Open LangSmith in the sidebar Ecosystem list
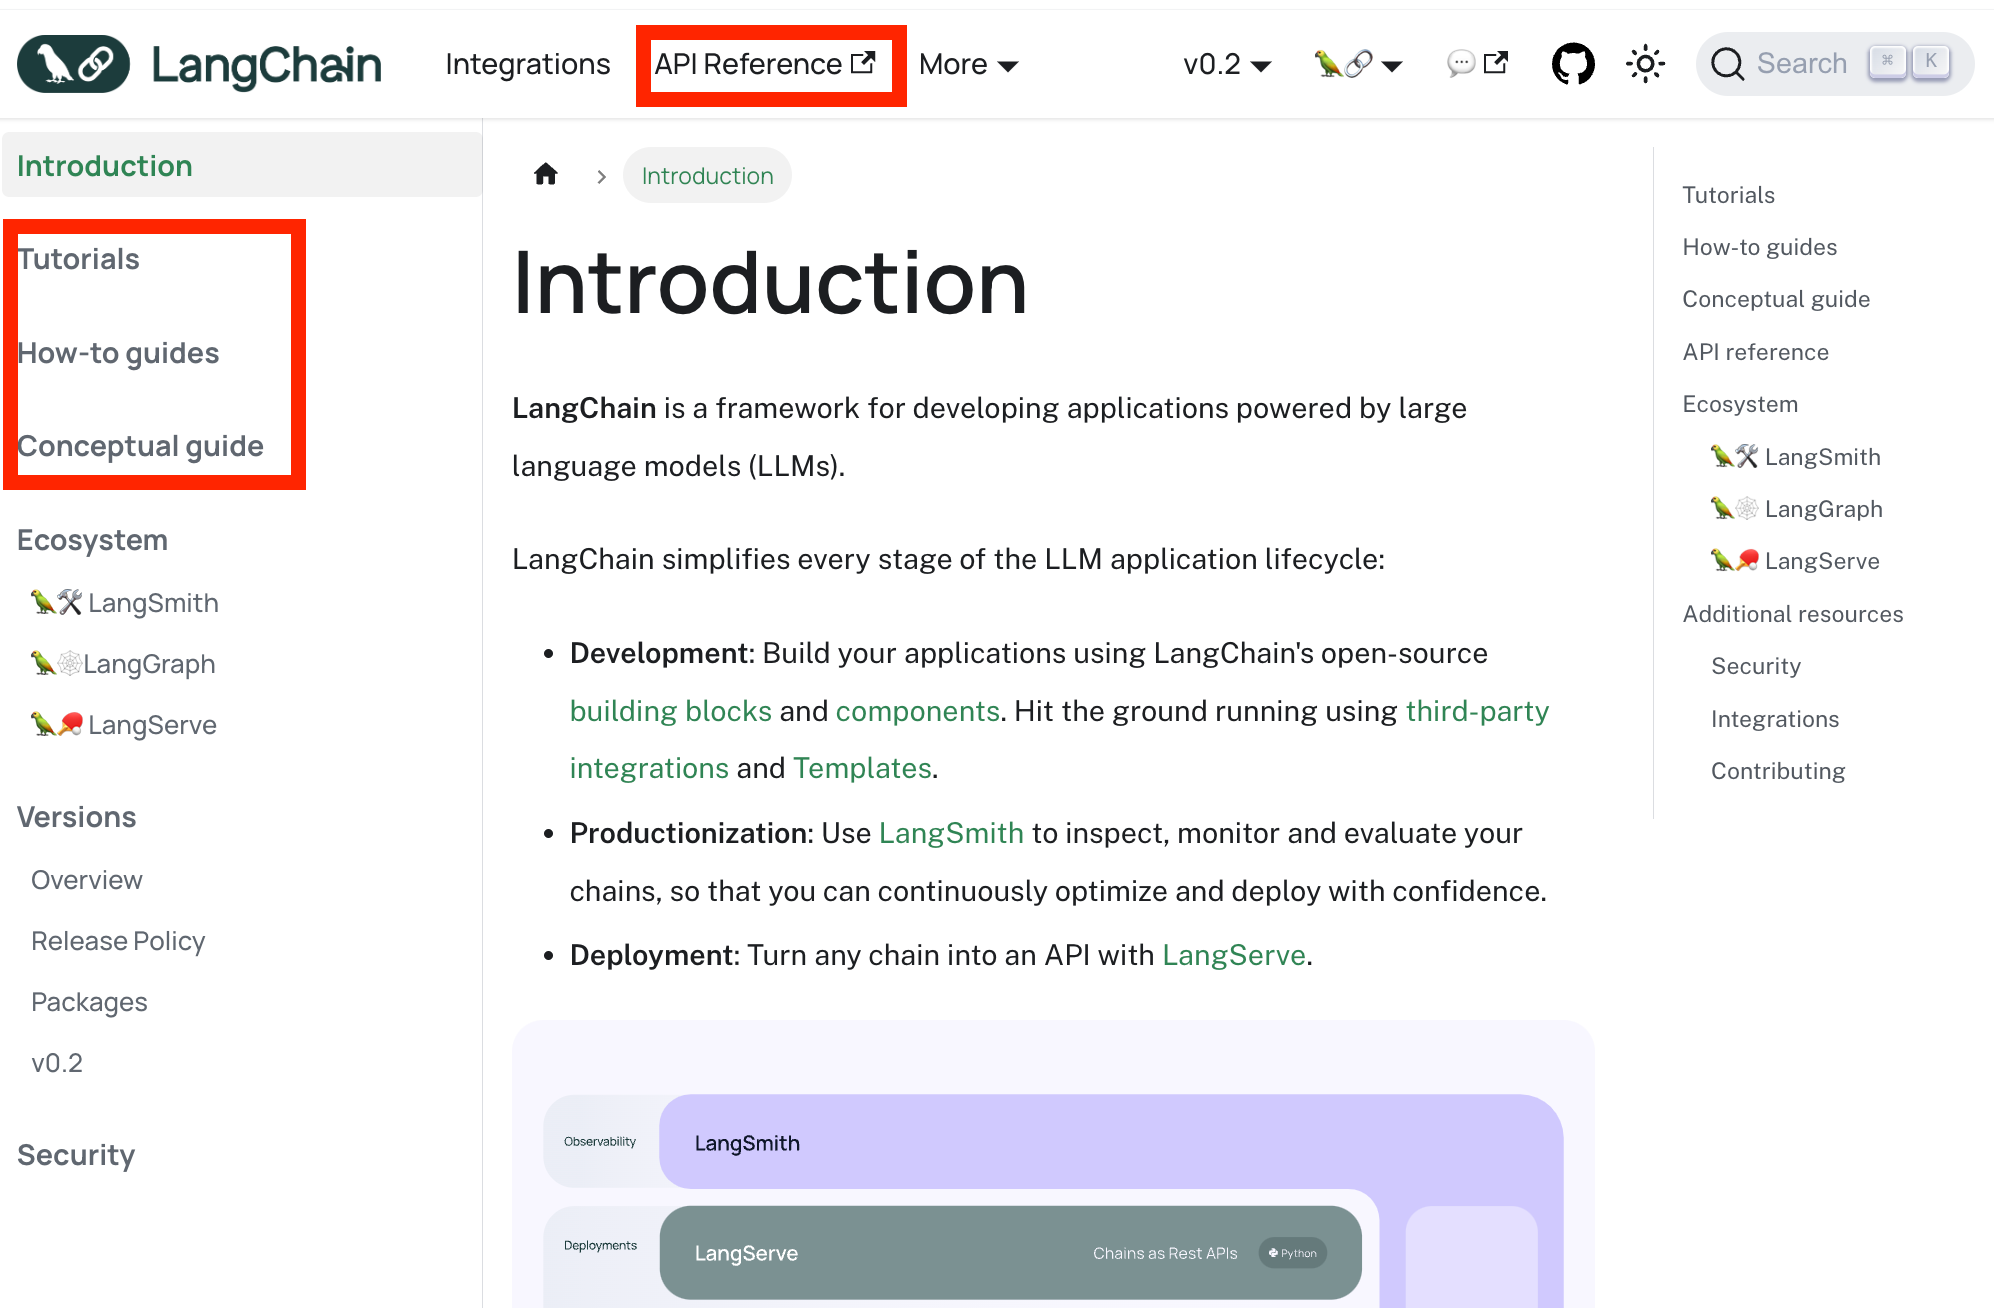Screen dimensions: 1994x1308 click(152, 603)
